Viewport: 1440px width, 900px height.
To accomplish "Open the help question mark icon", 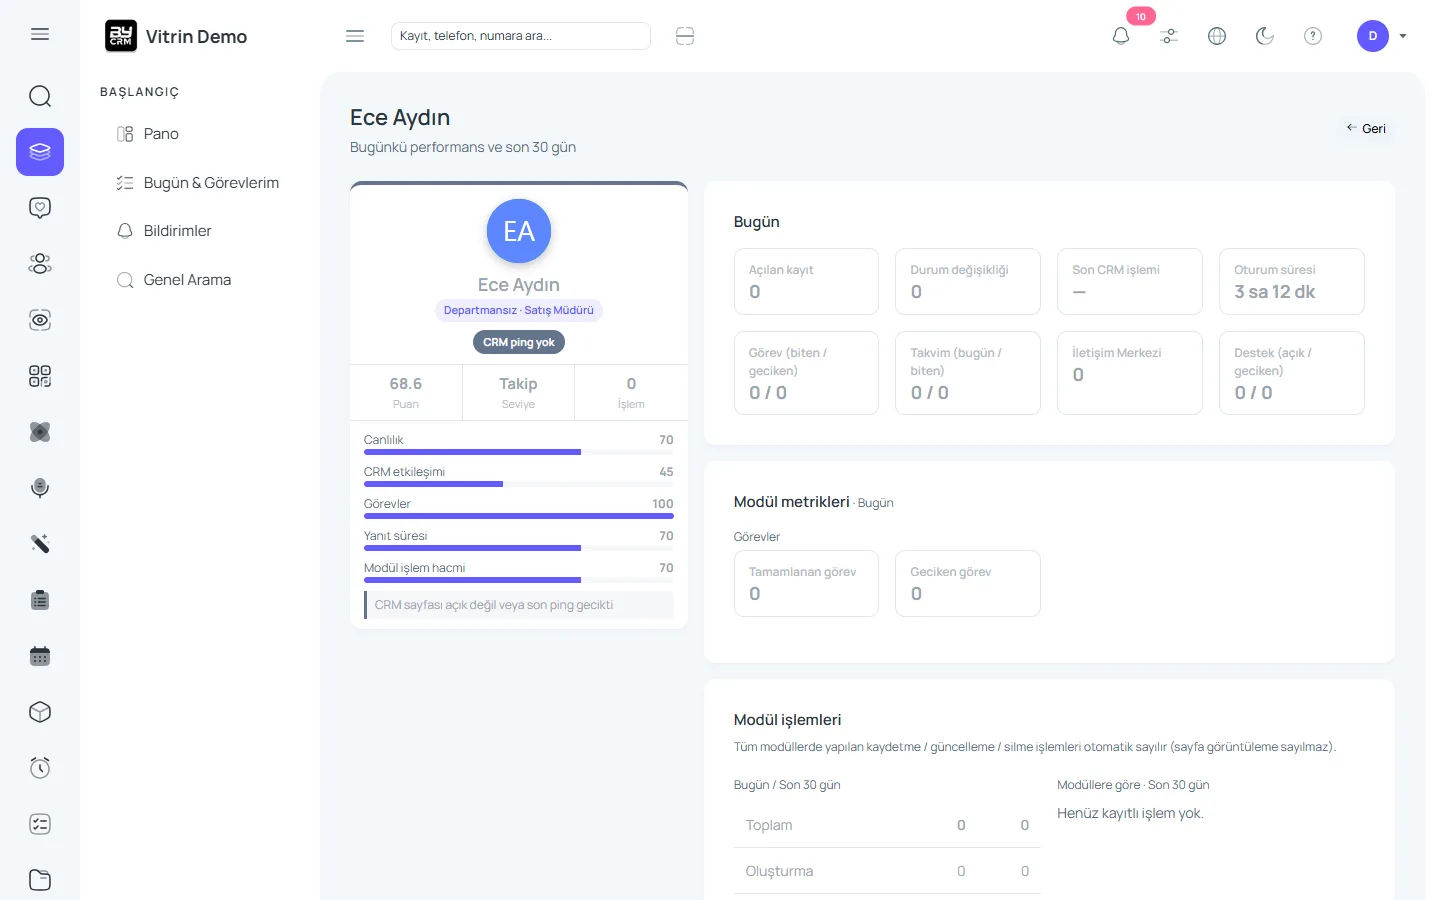I will (x=1313, y=36).
